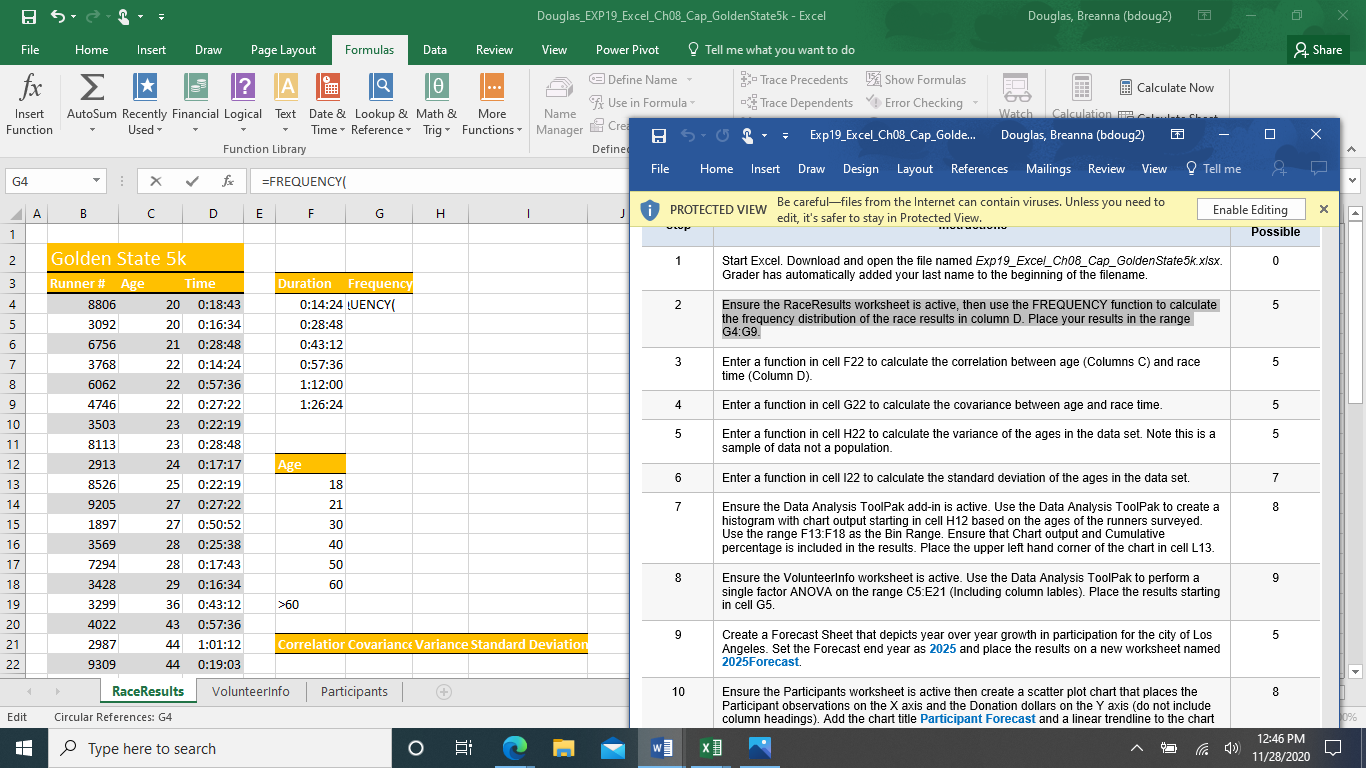The width and height of the screenshot is (1366, 768).
Task: Click the Enable Editing button
Action: click(1251, 209)
